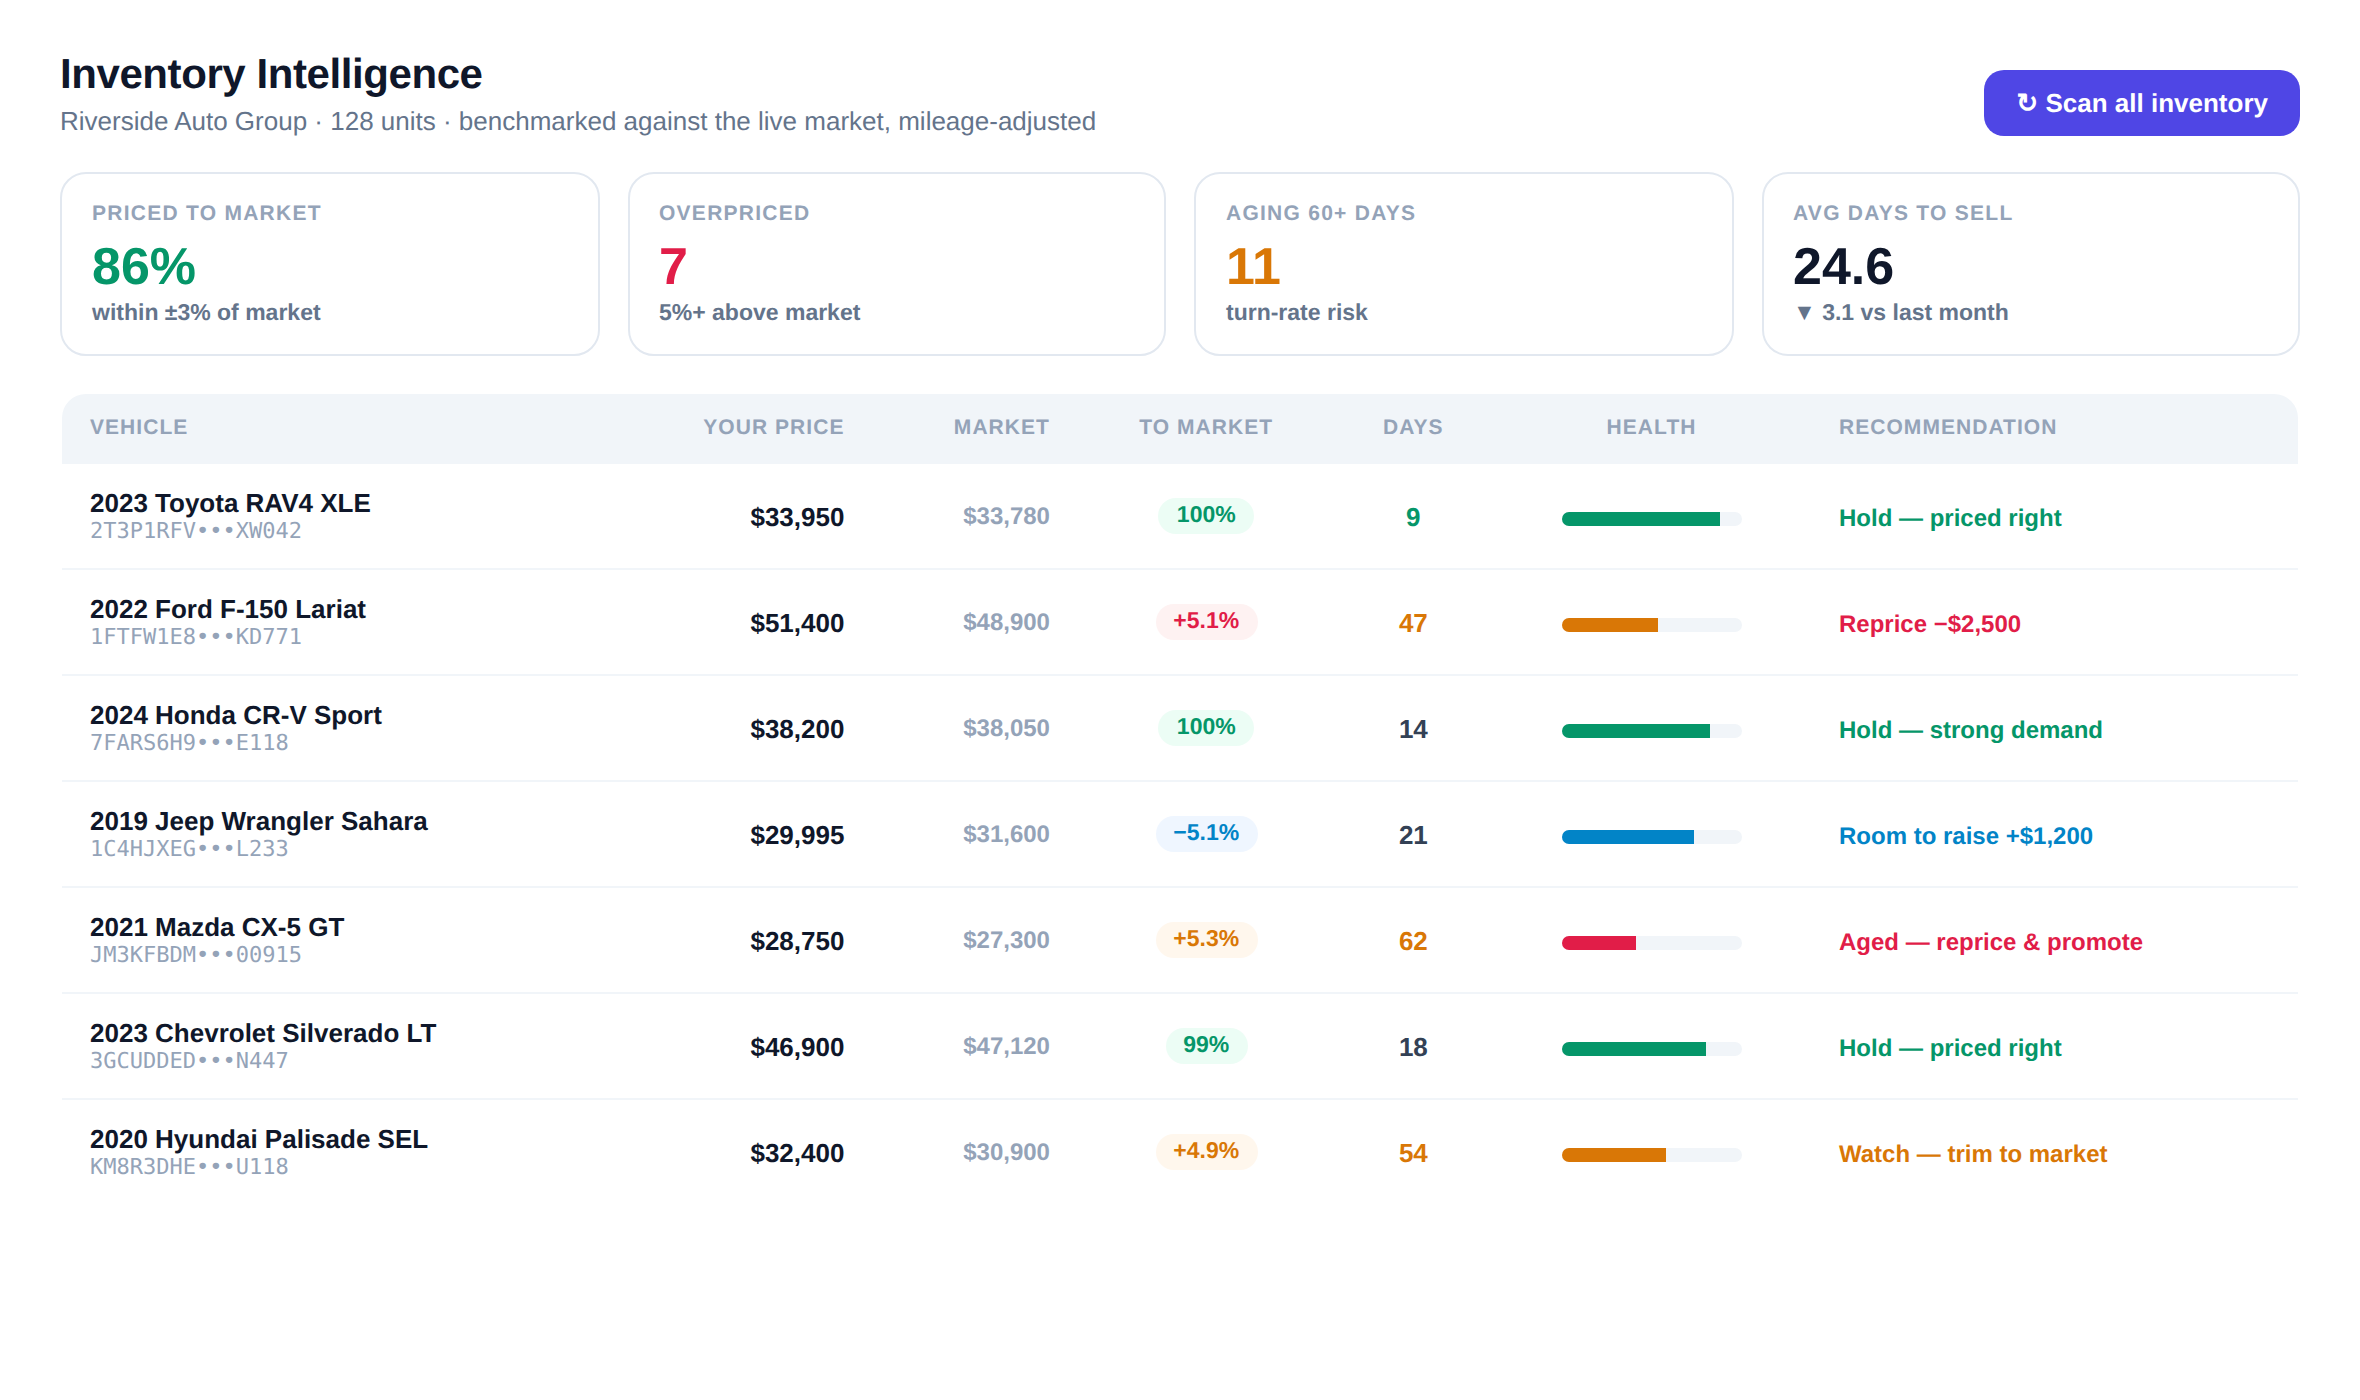
Task: Sort by the Market column header
Action: tap(1001, 427)
